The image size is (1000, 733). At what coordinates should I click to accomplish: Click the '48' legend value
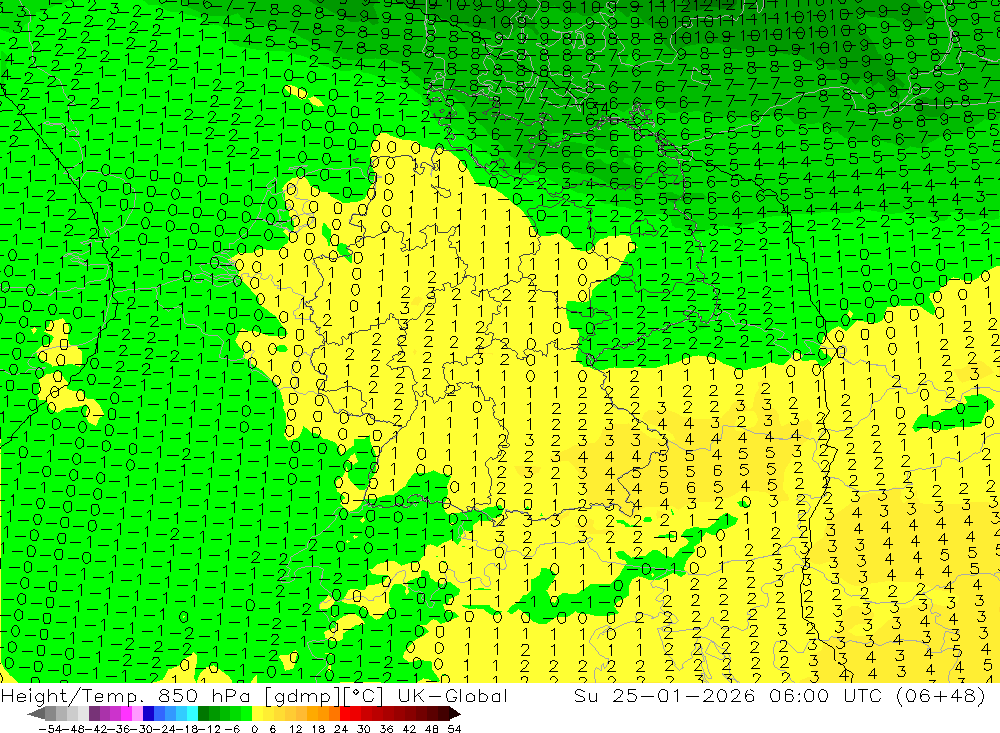point(432,729)
